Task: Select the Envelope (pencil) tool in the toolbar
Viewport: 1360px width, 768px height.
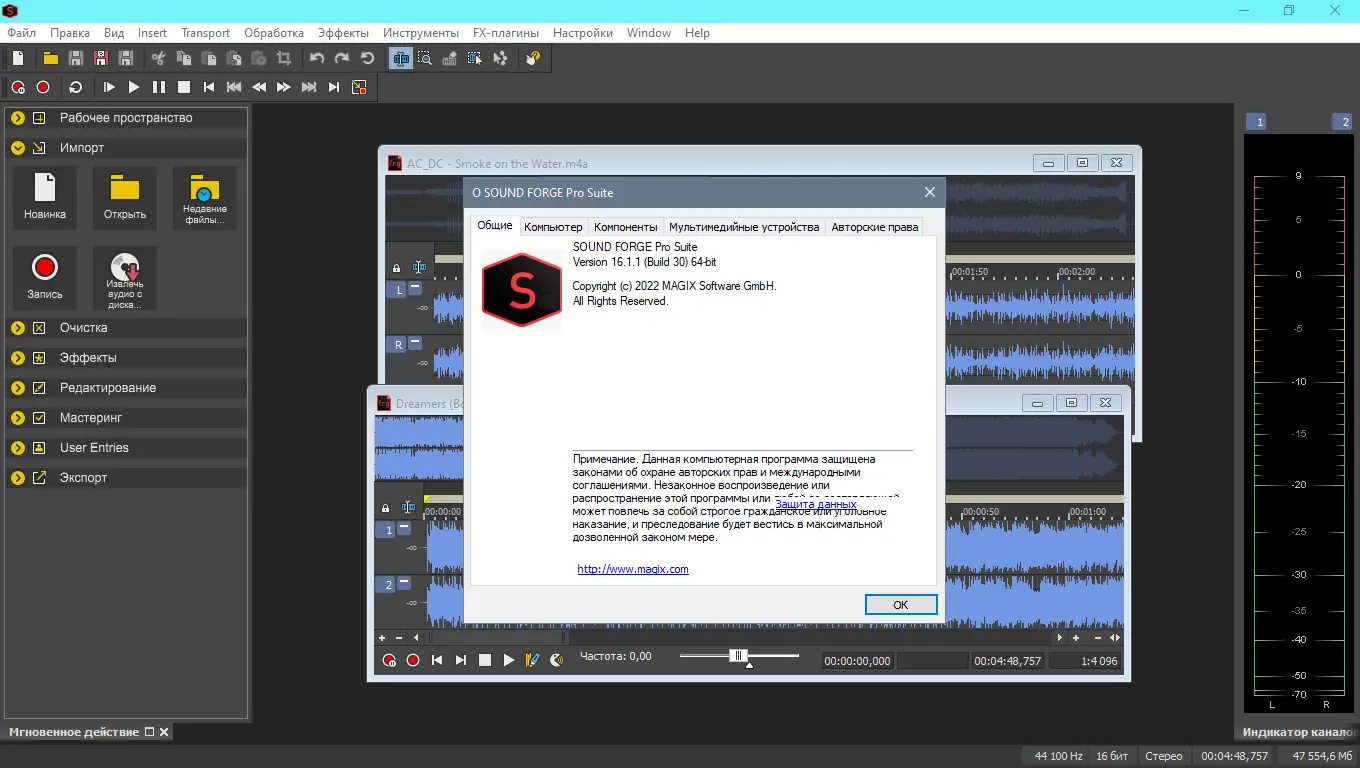Action: click(x=450, y=59)
